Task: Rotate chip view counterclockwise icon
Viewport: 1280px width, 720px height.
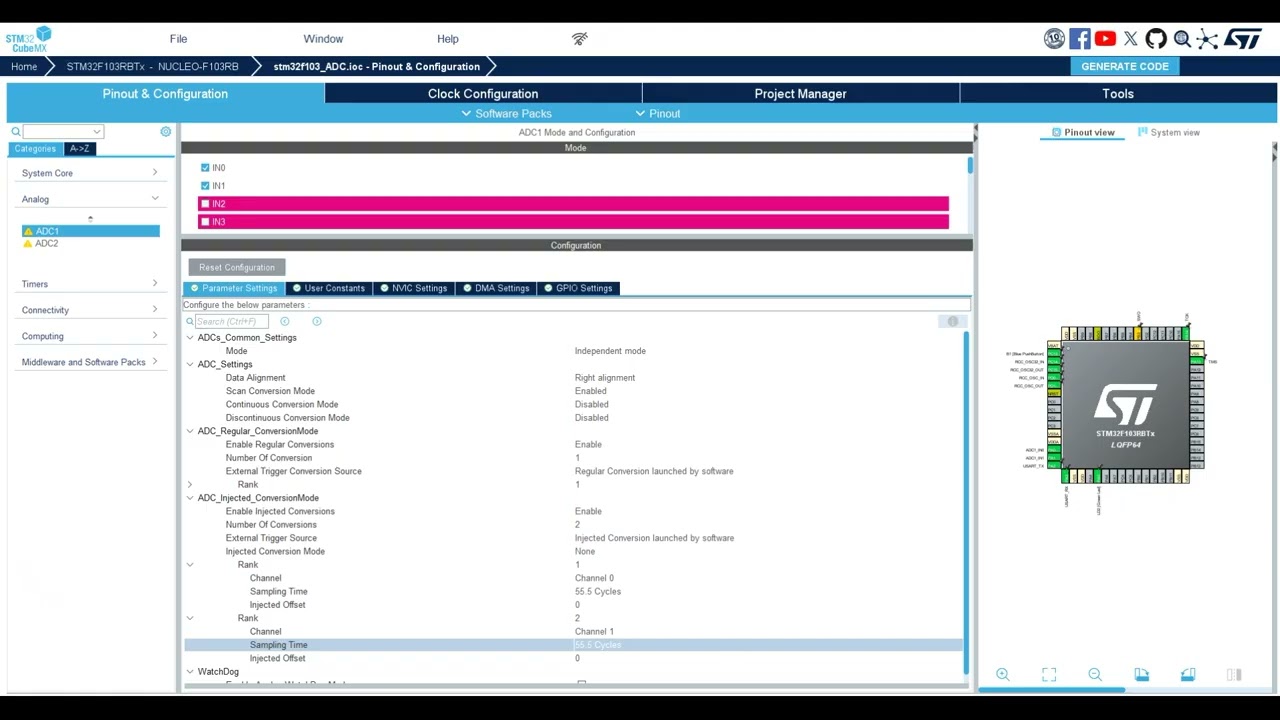Action: (x=1187, y=675)
